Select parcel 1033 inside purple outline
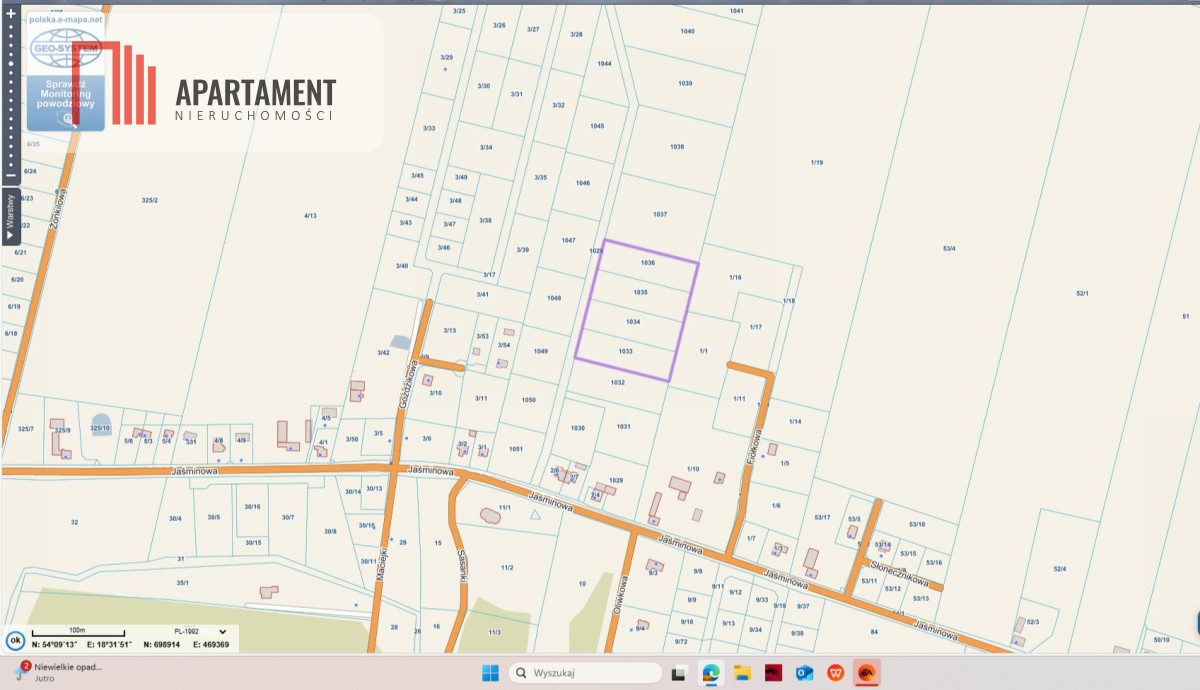 point(625,352)
